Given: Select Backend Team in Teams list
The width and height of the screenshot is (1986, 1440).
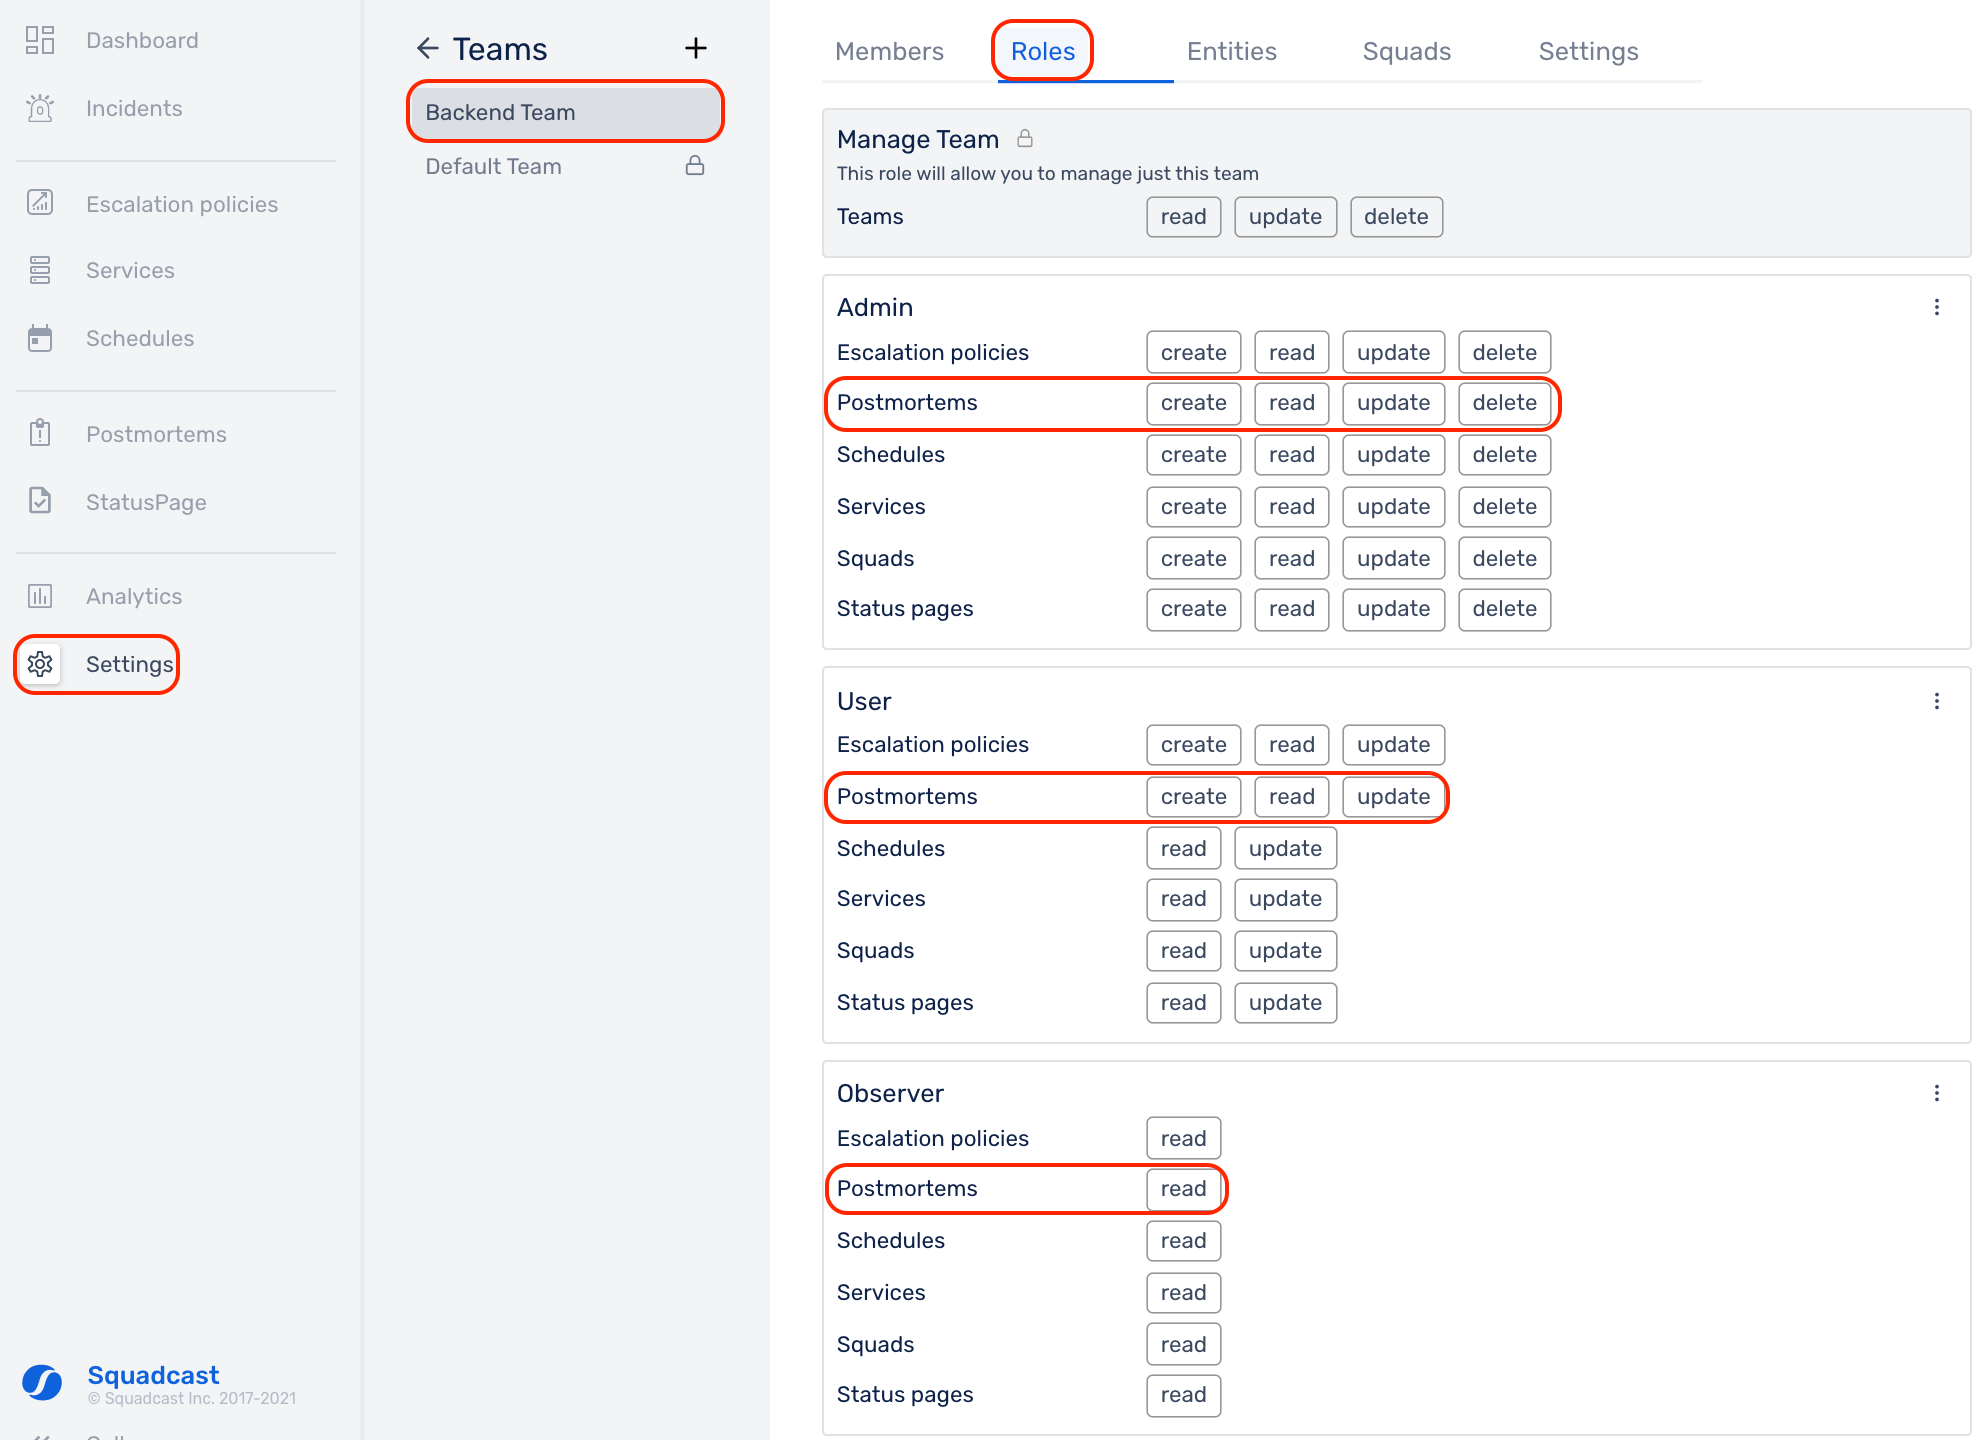Looking at the screenshot, I should [x=565, y=112].
